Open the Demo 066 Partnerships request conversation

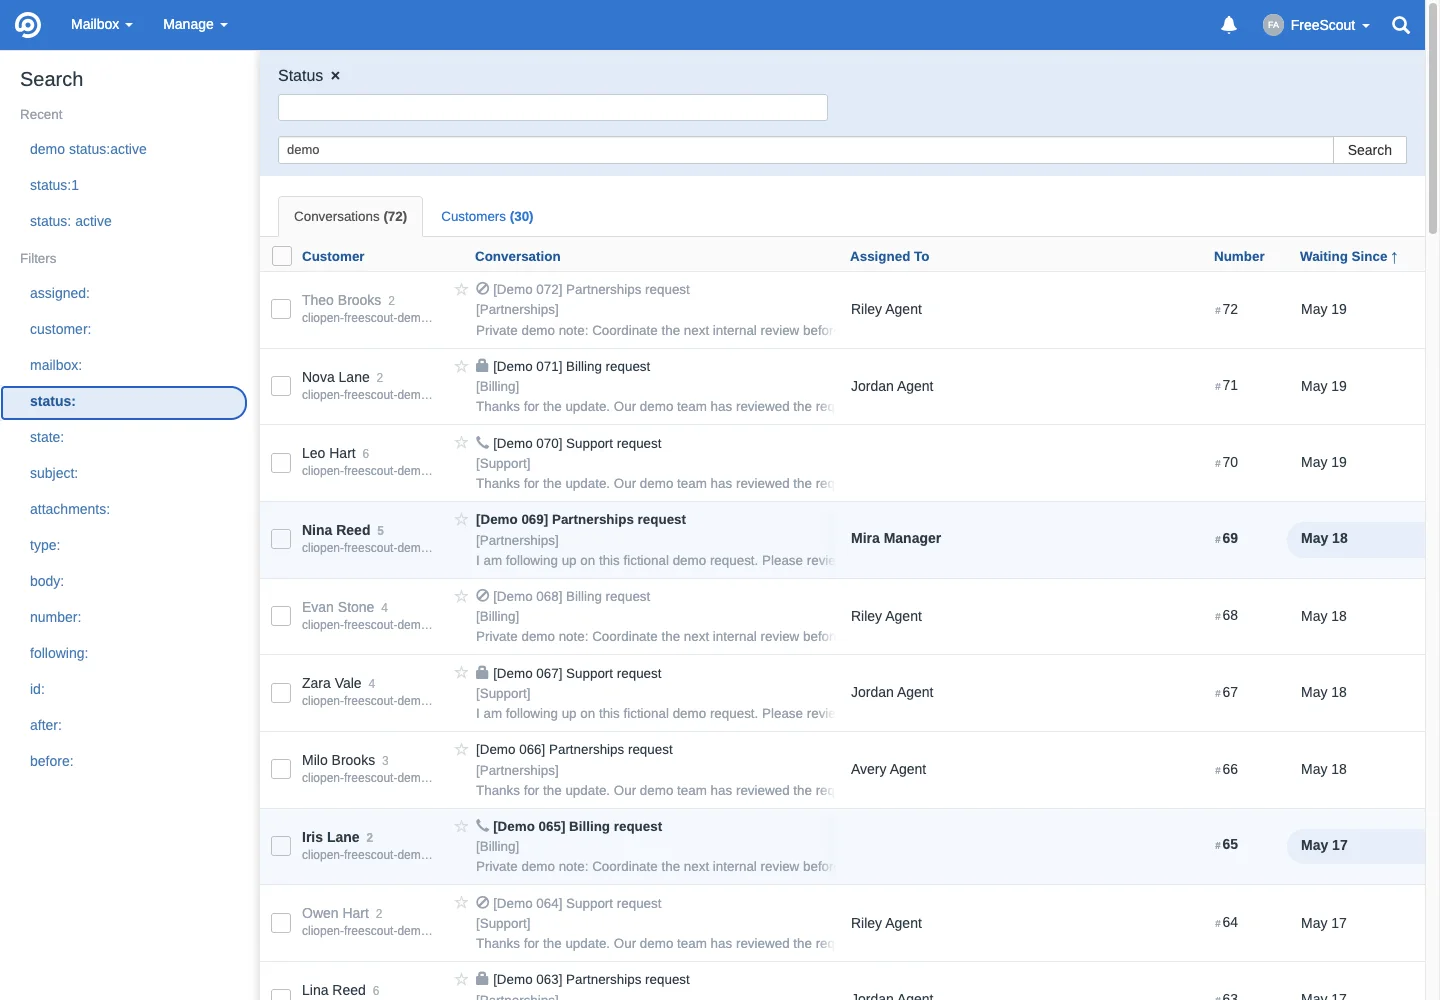(574, 749)
